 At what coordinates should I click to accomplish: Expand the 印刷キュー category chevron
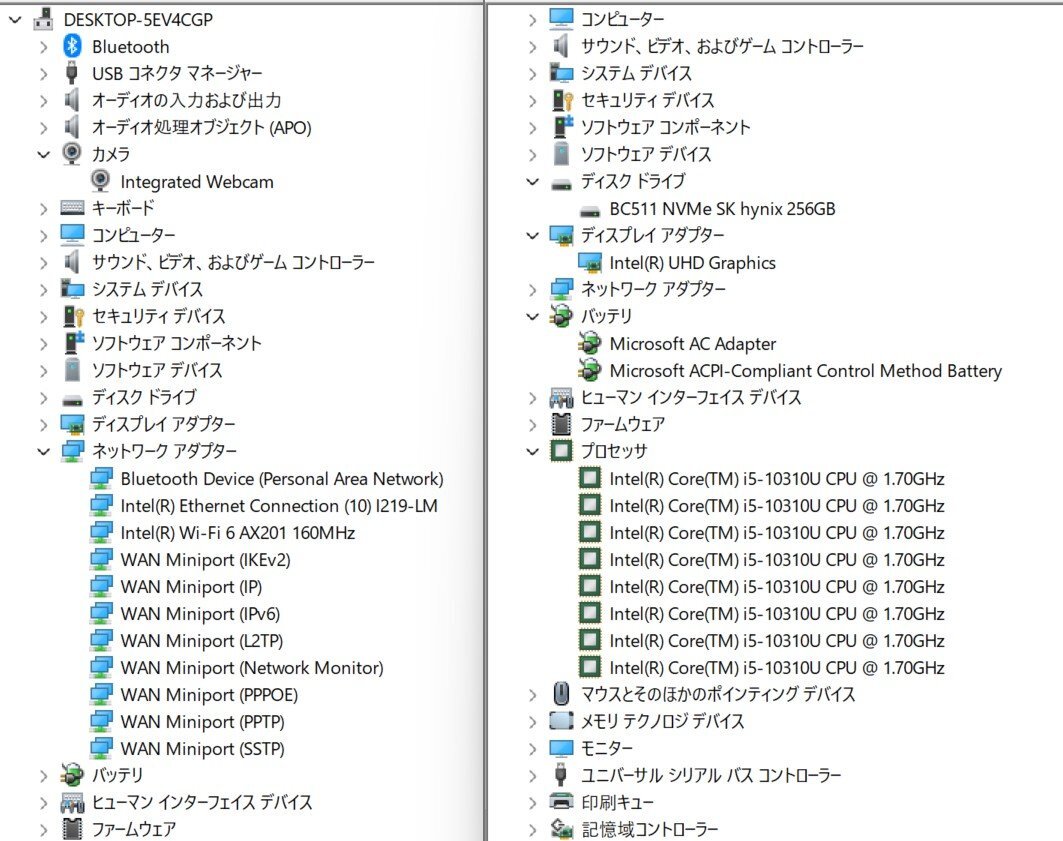(533, 802)
